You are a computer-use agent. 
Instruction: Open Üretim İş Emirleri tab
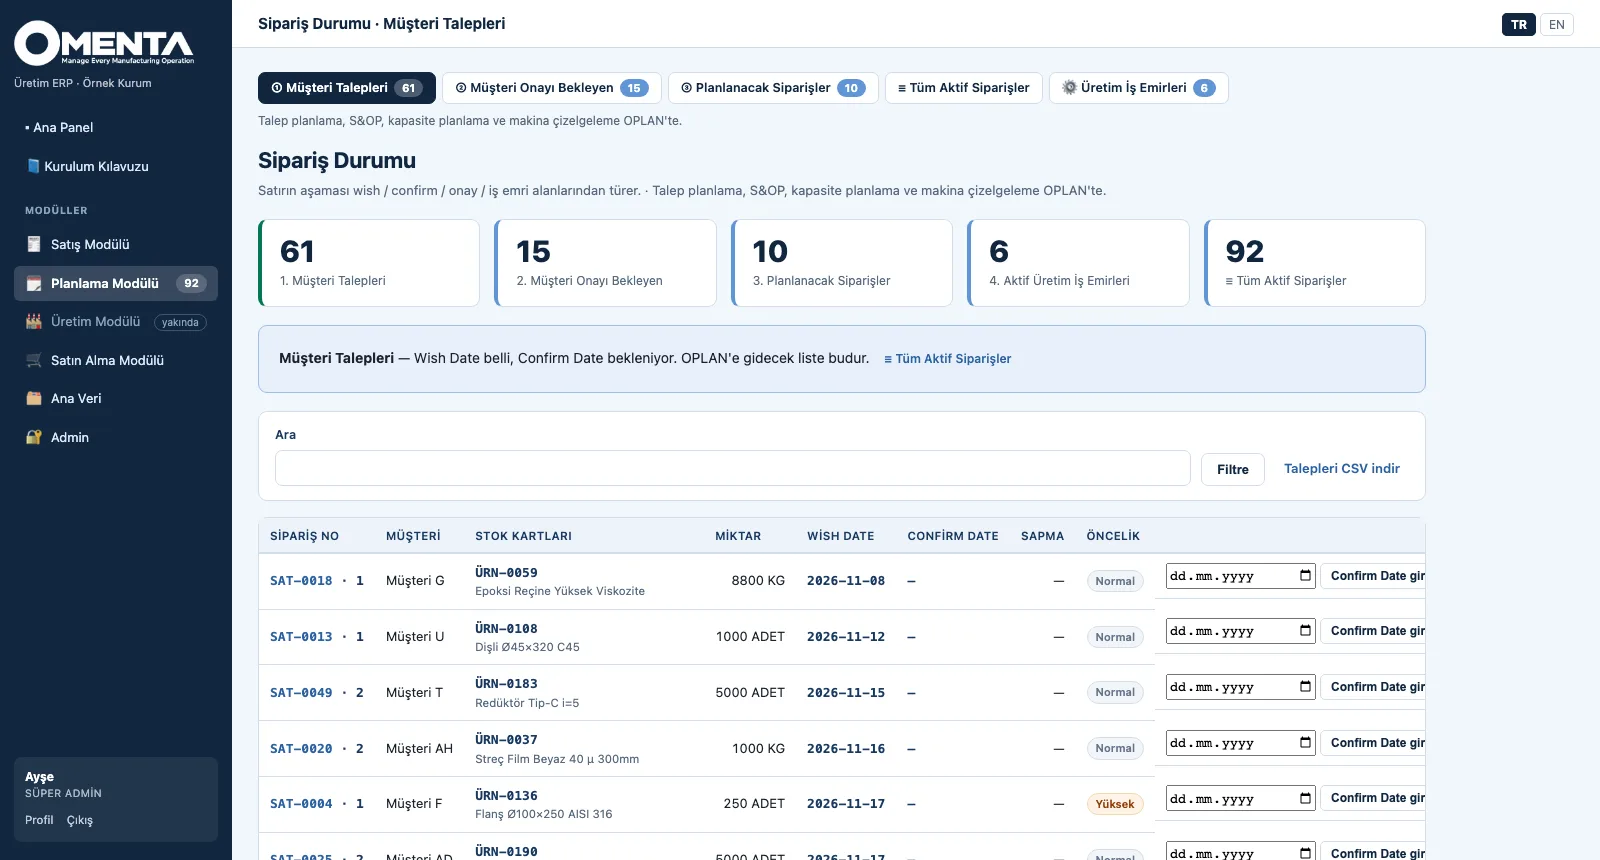[1139, 88]
